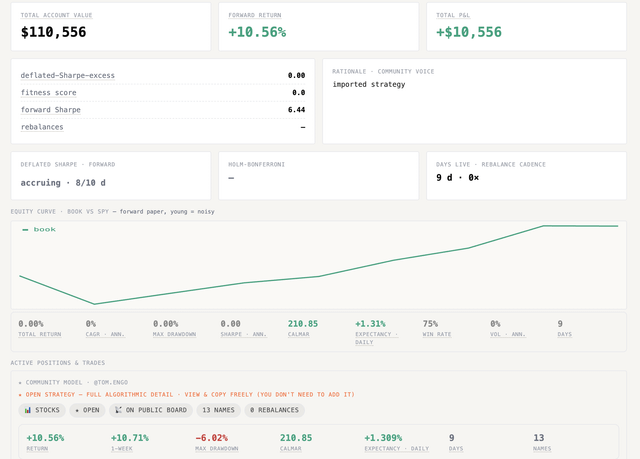Click the +1.309% expectancy daily value

383,438
